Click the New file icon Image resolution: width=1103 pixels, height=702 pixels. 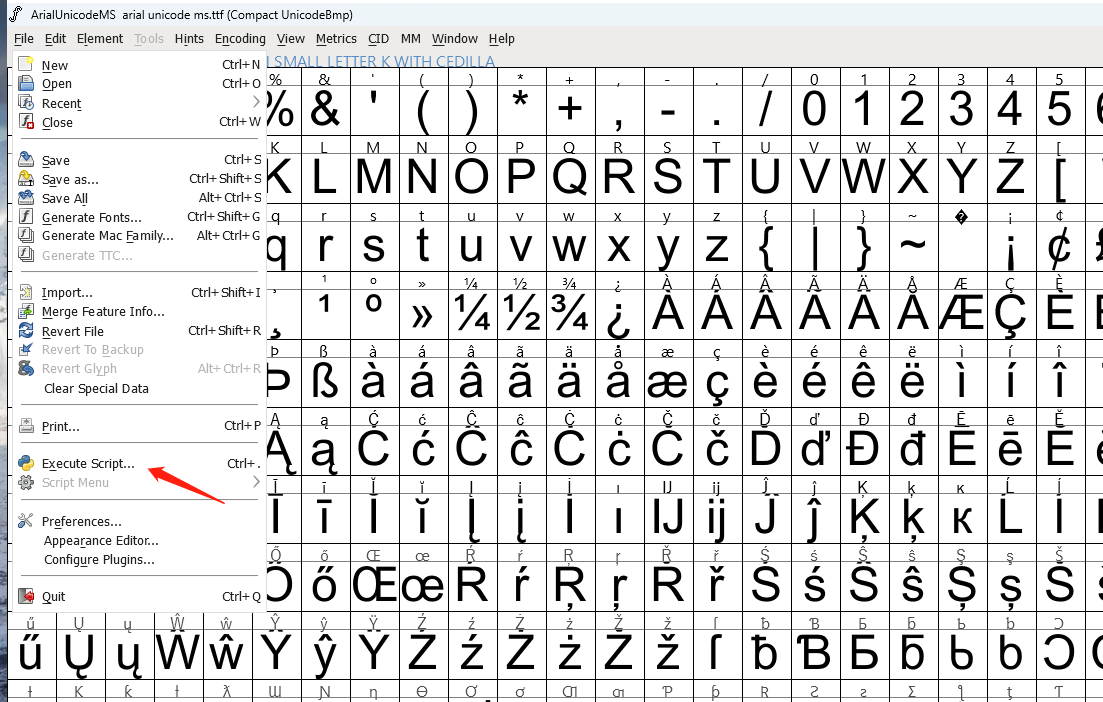point(26,65)
